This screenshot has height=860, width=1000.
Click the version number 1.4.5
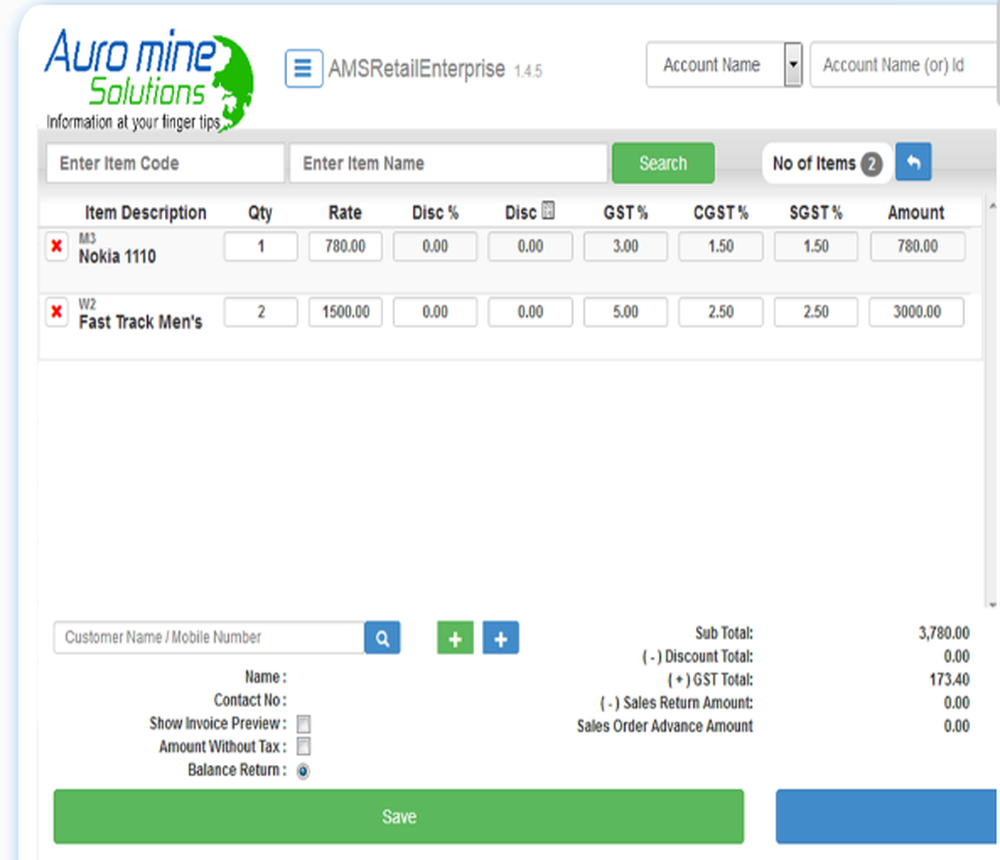pos(528,71)
